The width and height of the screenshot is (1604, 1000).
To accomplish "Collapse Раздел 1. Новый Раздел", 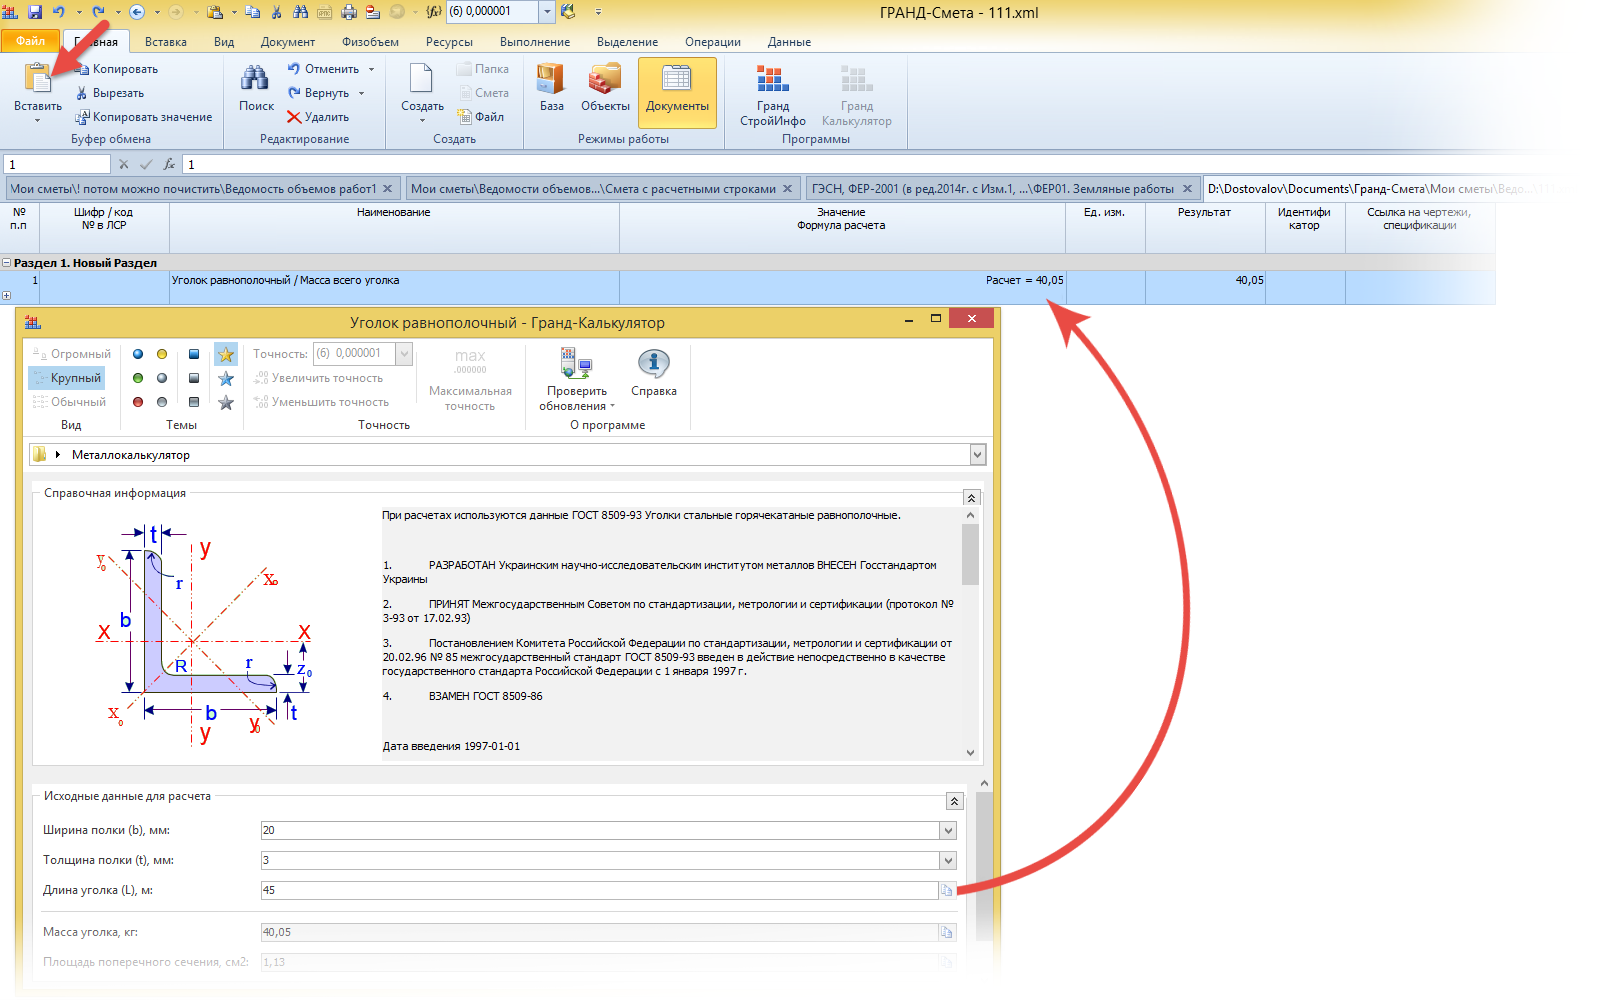I will 7,263.
